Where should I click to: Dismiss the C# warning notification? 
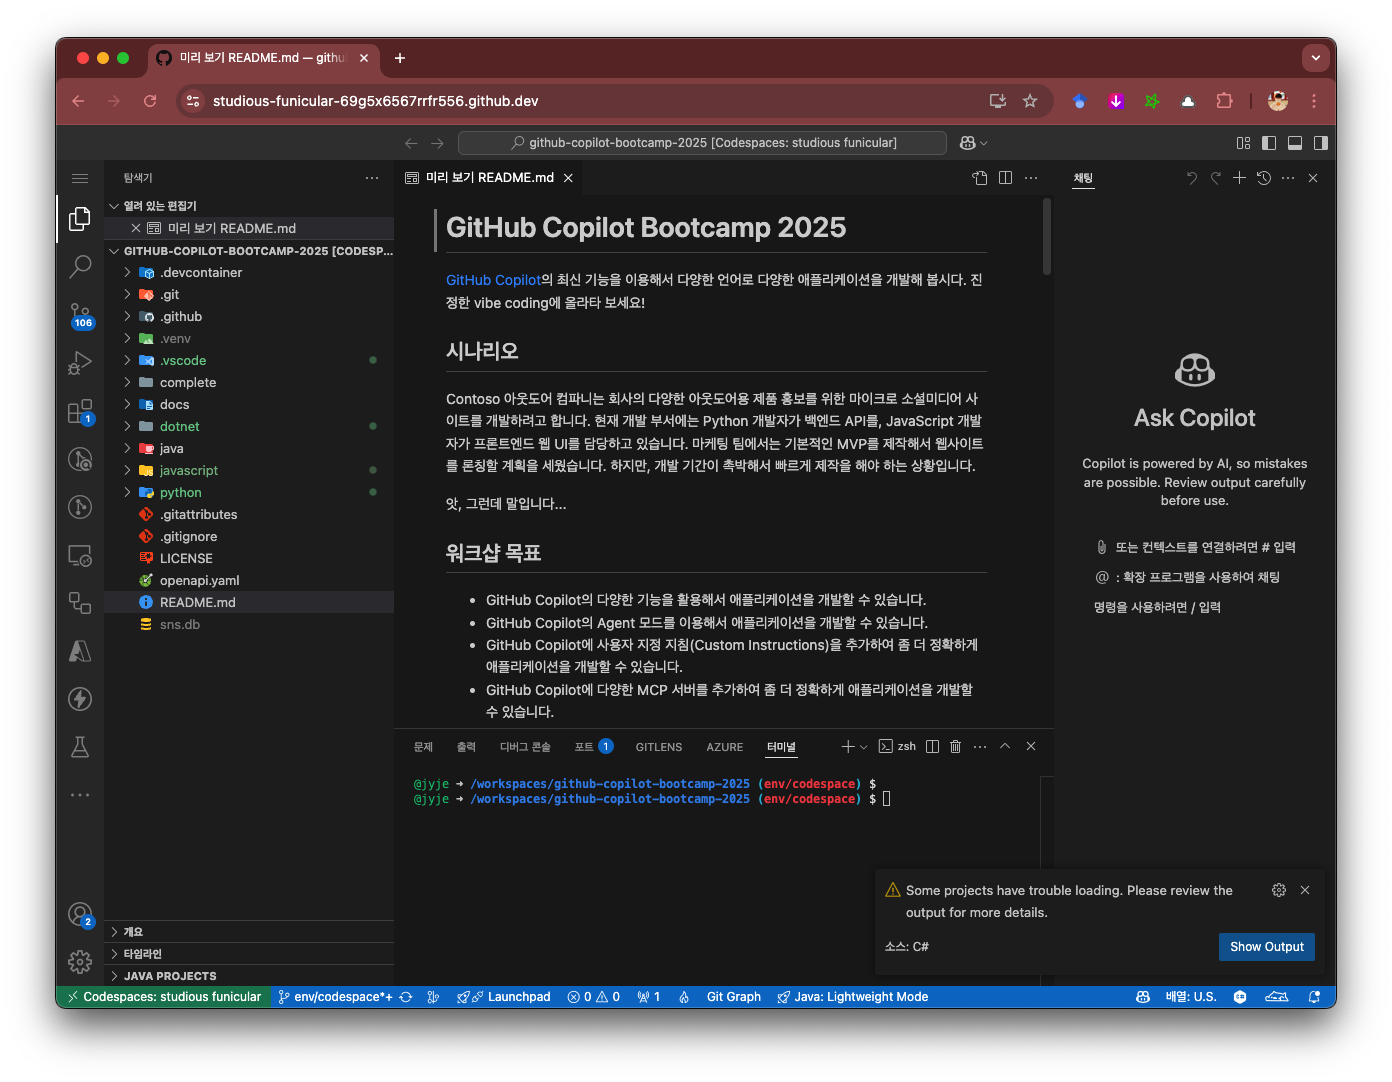point(1304,890)
